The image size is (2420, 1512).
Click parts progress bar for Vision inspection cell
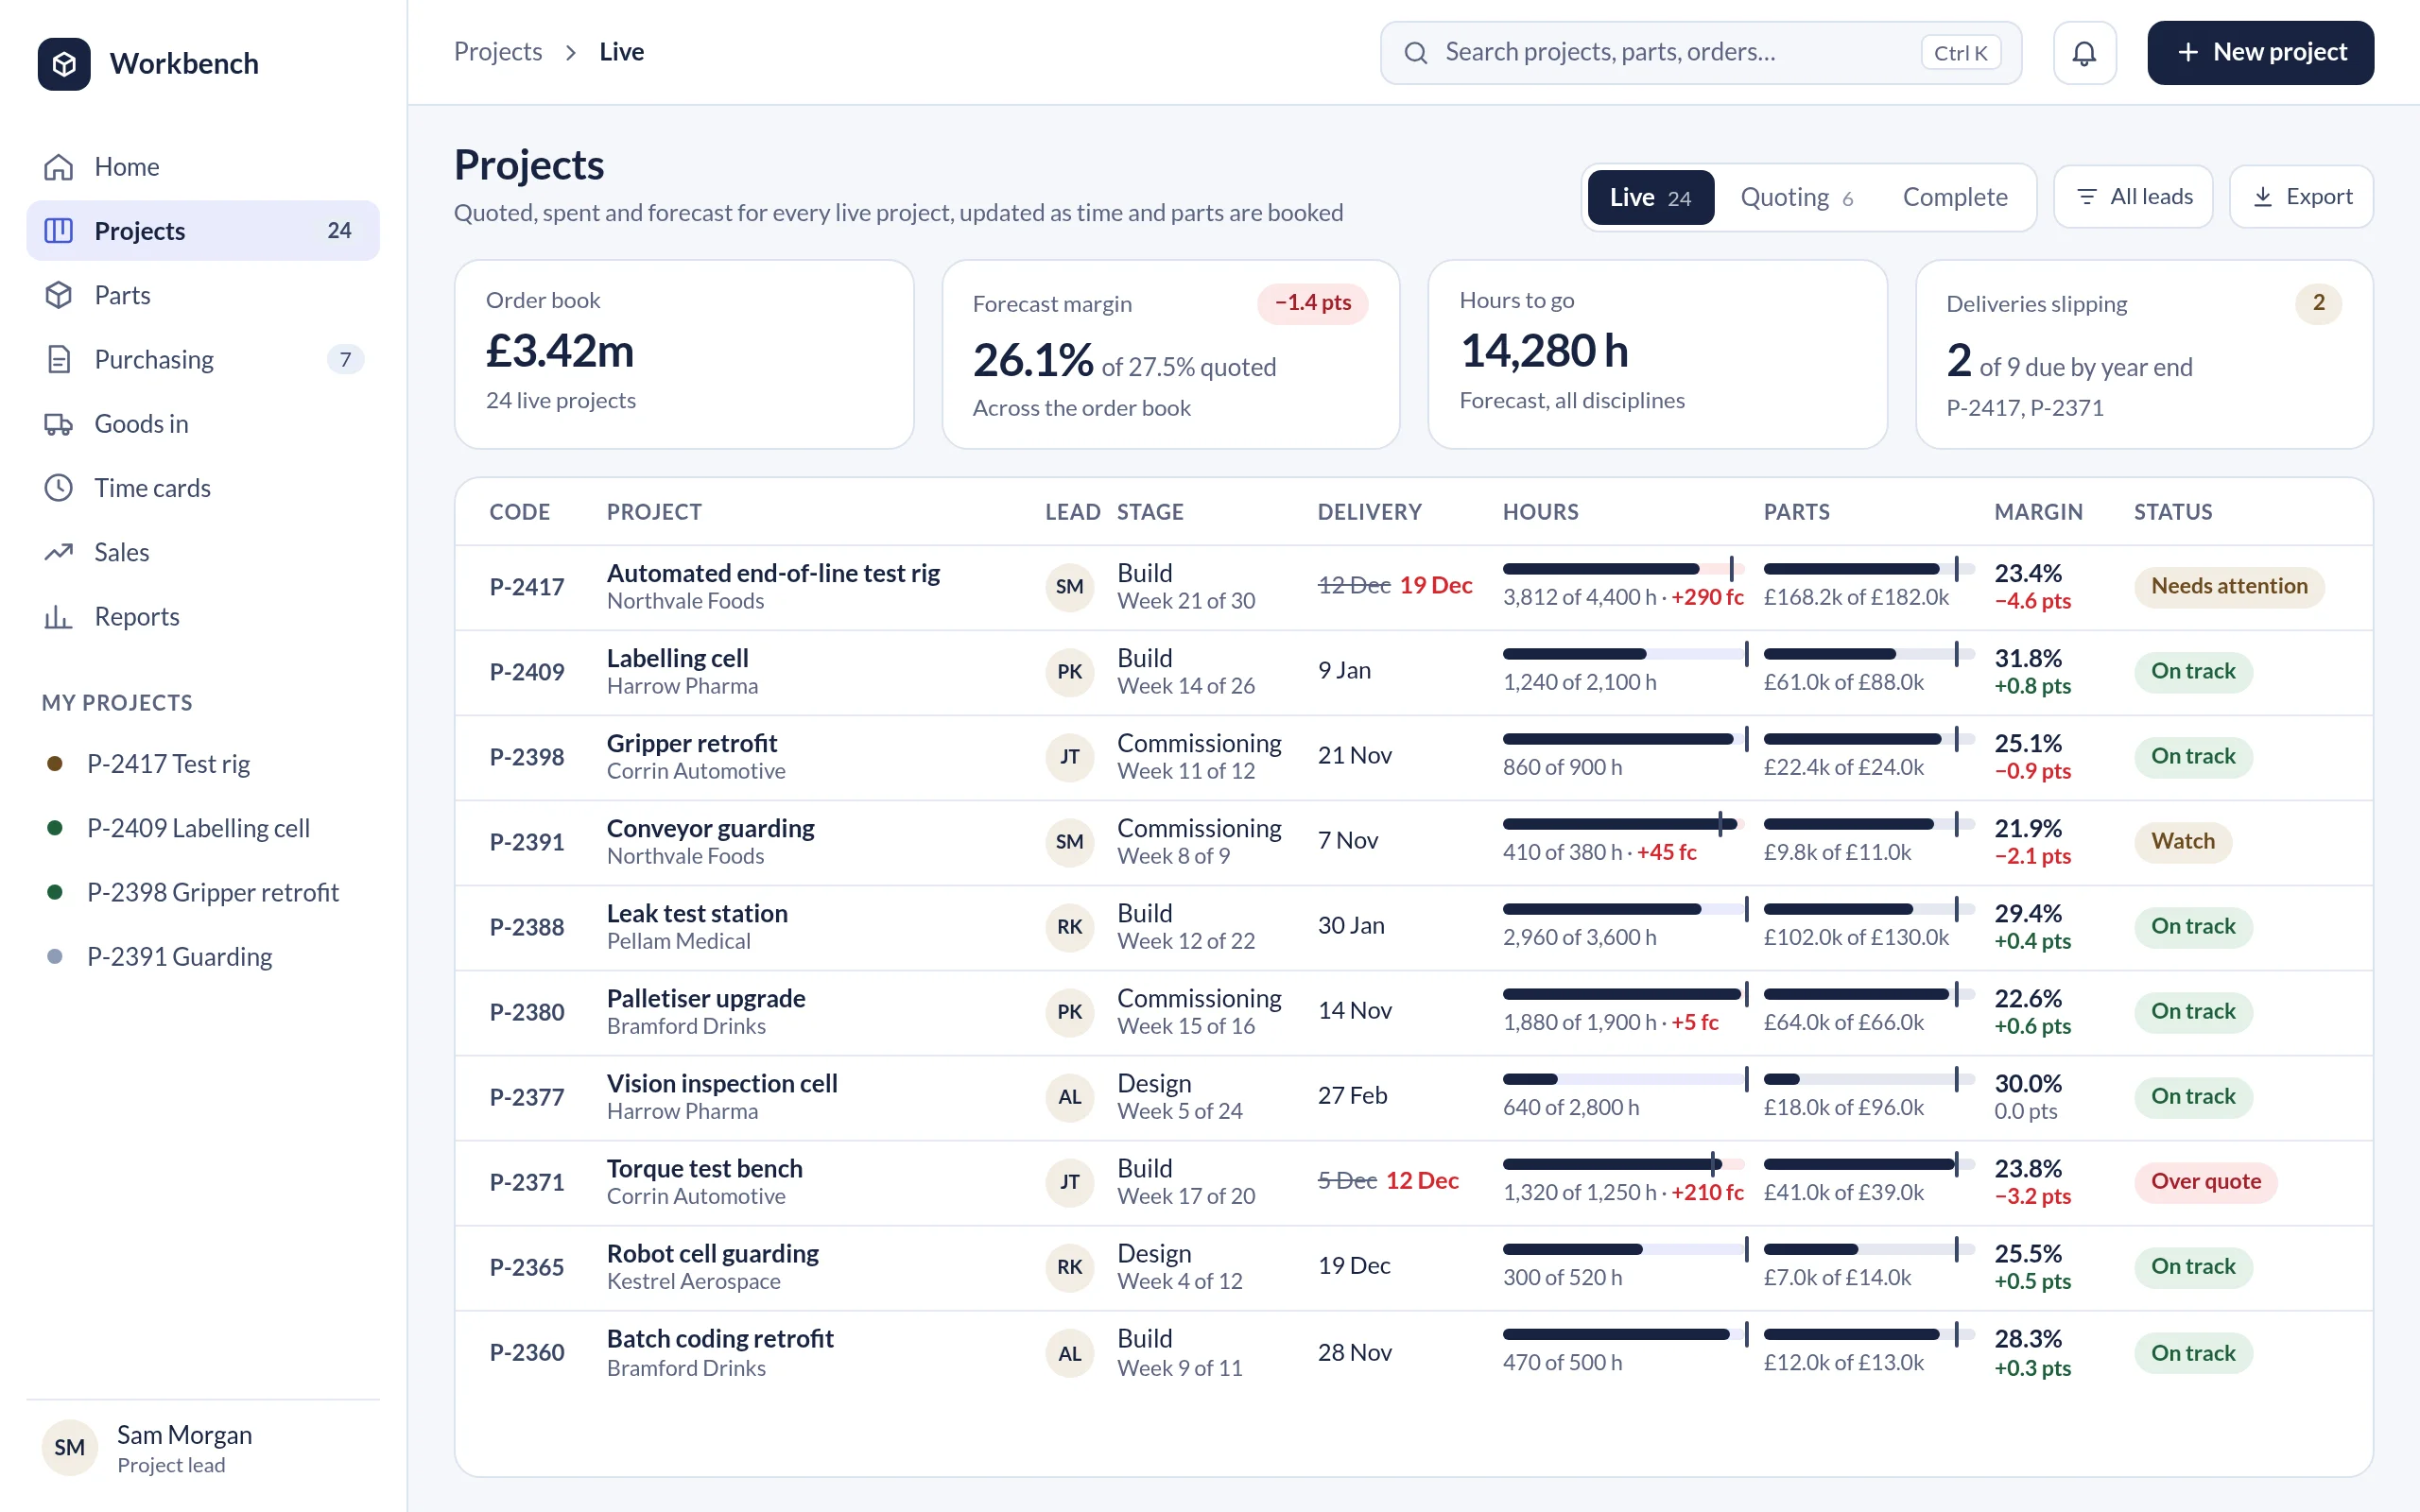coord(1869,1079)
